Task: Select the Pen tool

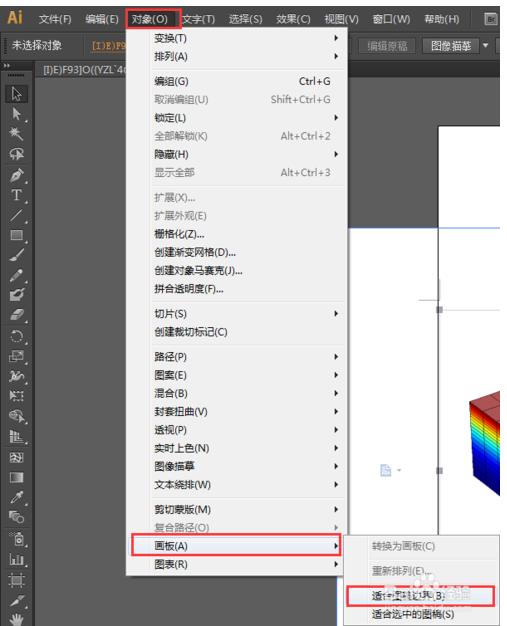Action: (x=16, y=175)
